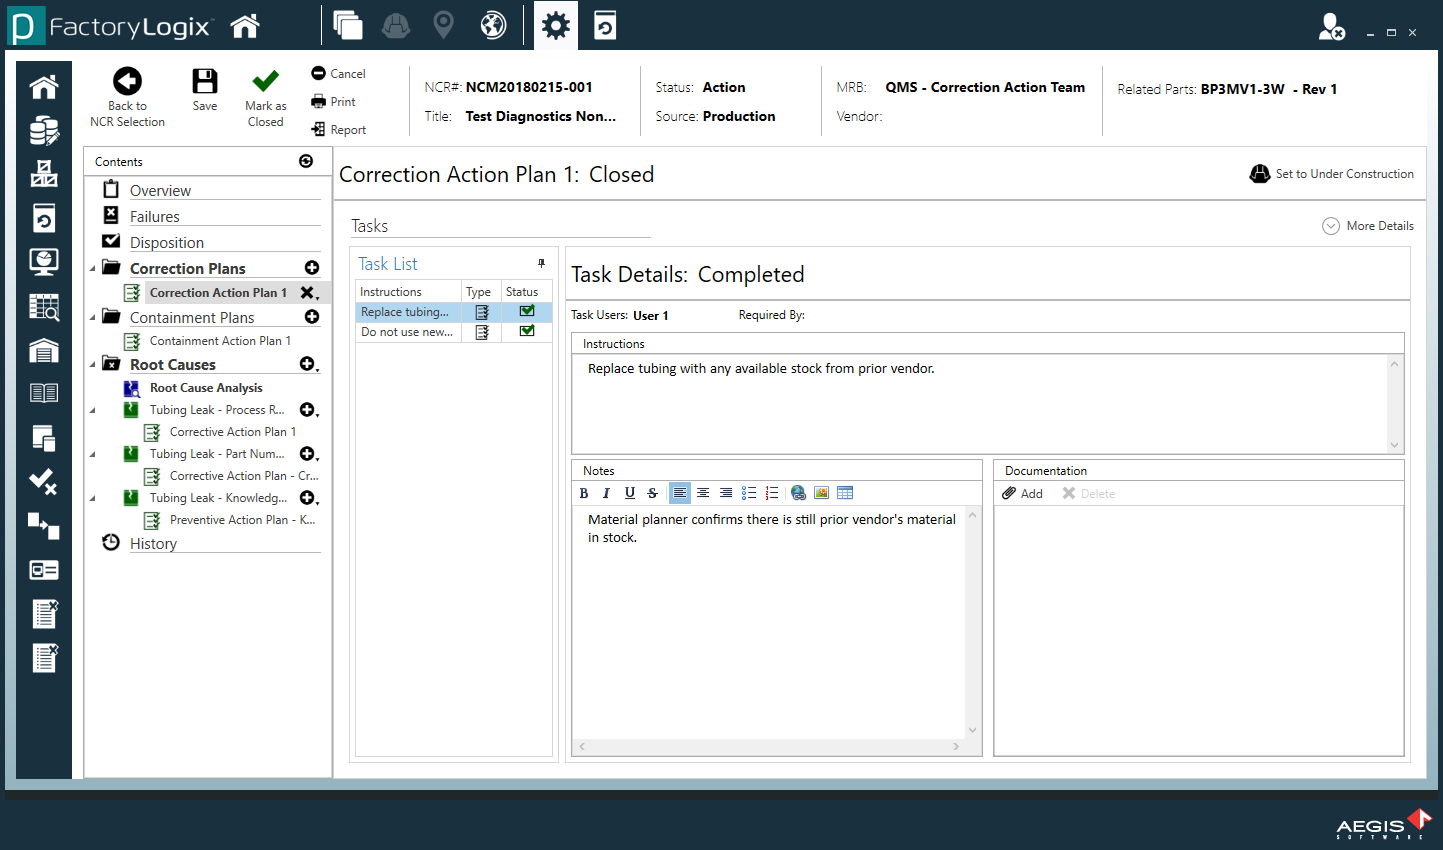
Task: Click the Save floppy disk icon
Action: (x=205, y=83)
